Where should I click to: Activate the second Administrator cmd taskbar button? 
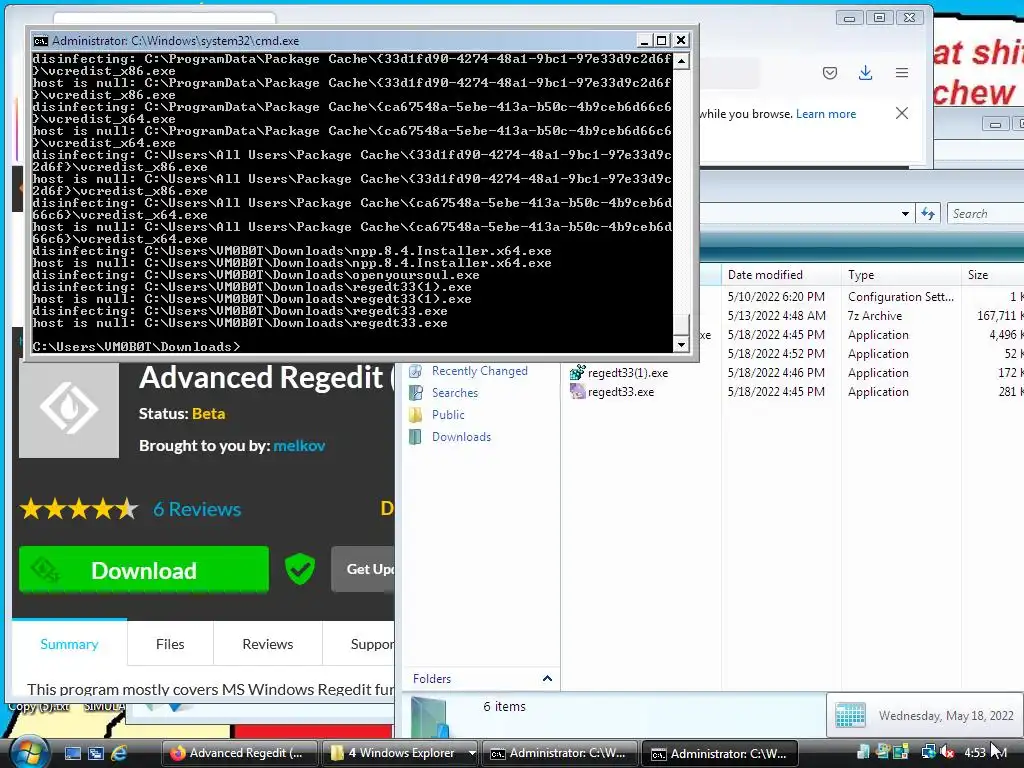point(721,753)
